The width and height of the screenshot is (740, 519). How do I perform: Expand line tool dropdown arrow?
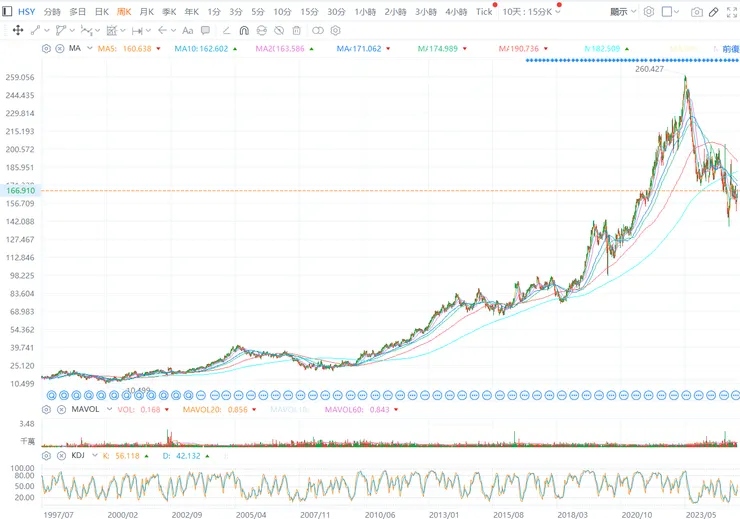[x=47, y=31]
